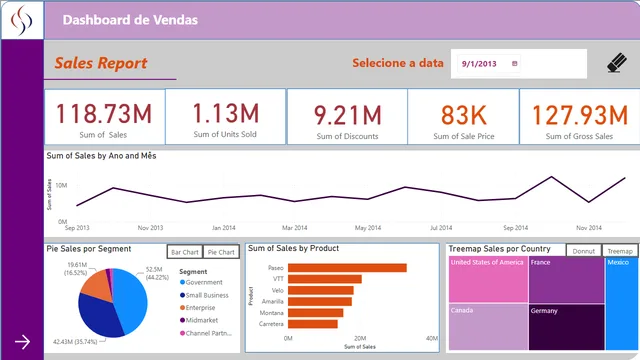
Task: Click the Nov 2014 axis label
Action: (589, 228)
